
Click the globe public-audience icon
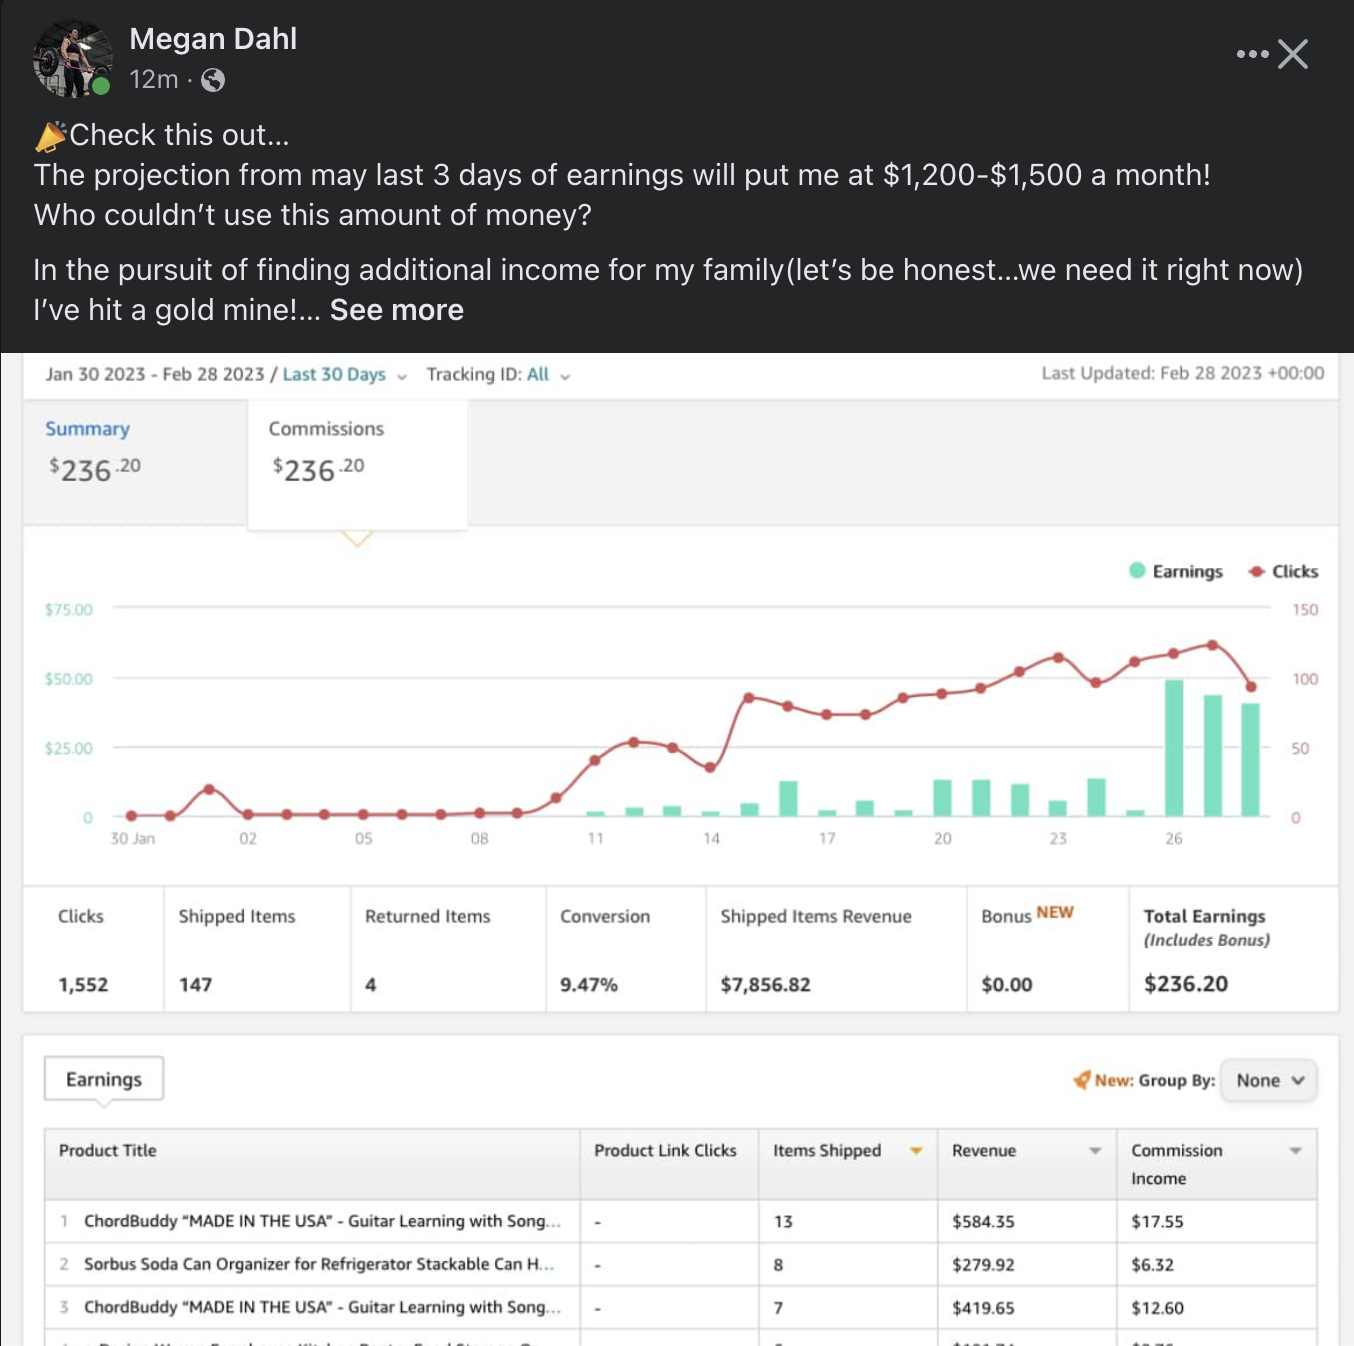coord(213,80)
